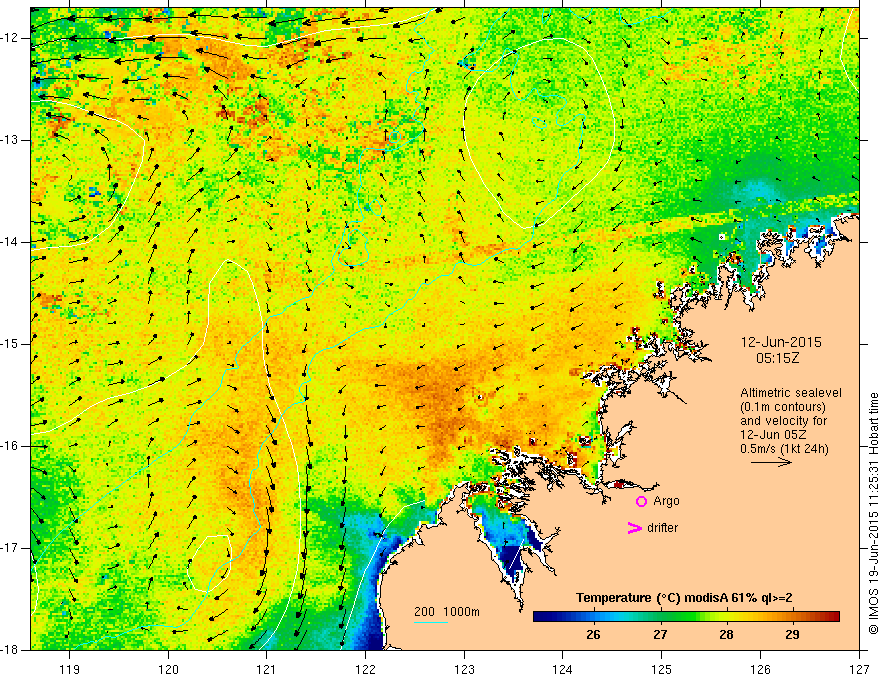Click the 'drifter' legend label
The image size is (880, 680).
[x=662, y=528]
